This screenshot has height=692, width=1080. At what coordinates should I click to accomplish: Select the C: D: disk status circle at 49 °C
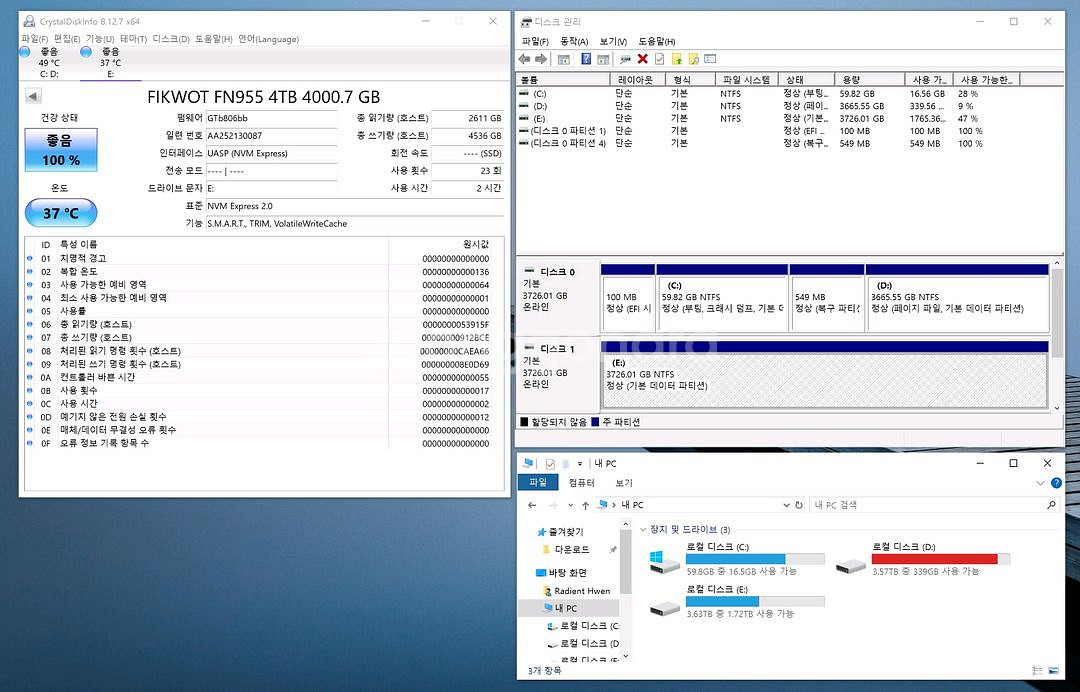(25, 52)
